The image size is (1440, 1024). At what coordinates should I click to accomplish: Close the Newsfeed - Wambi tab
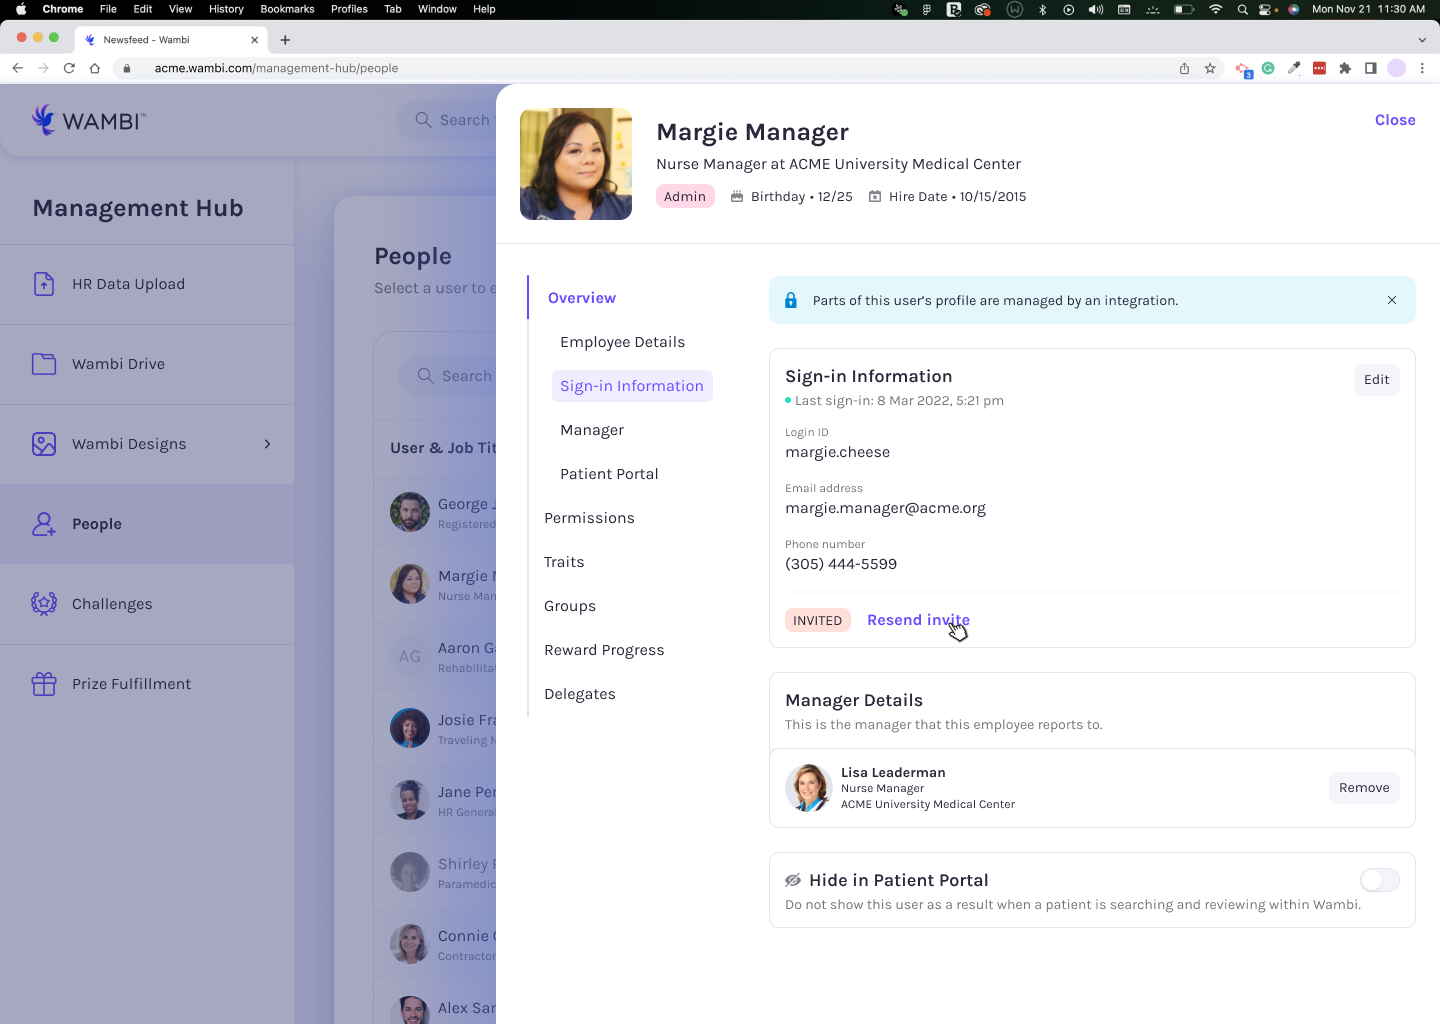[x=254, y=40]
